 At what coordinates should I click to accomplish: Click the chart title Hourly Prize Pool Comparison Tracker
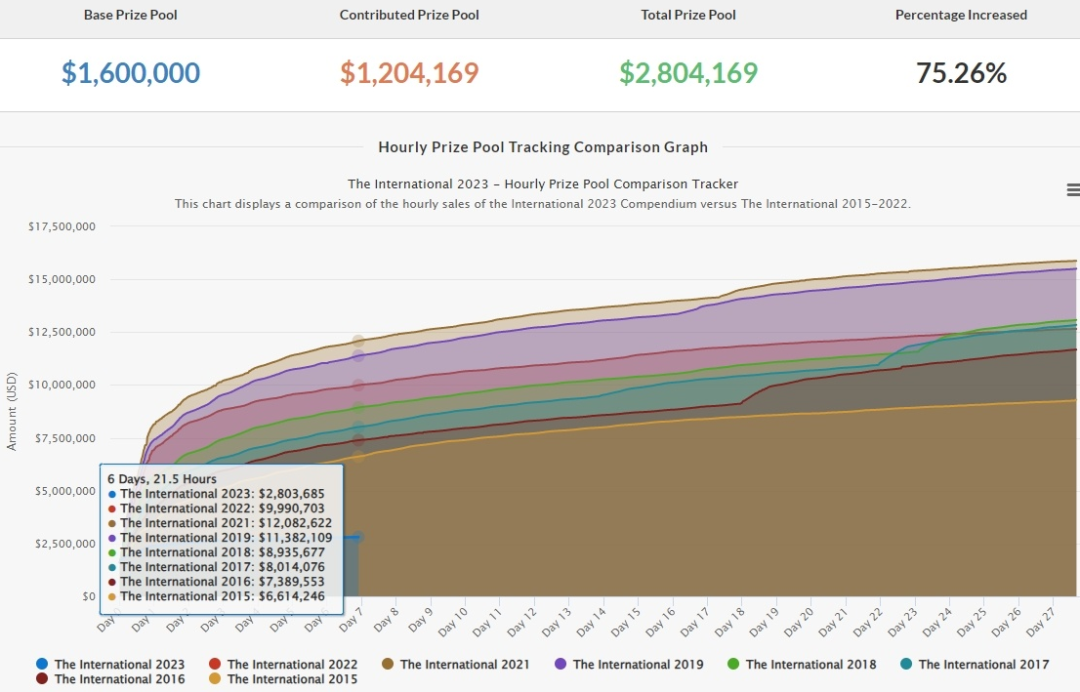(x=543, y=184)
